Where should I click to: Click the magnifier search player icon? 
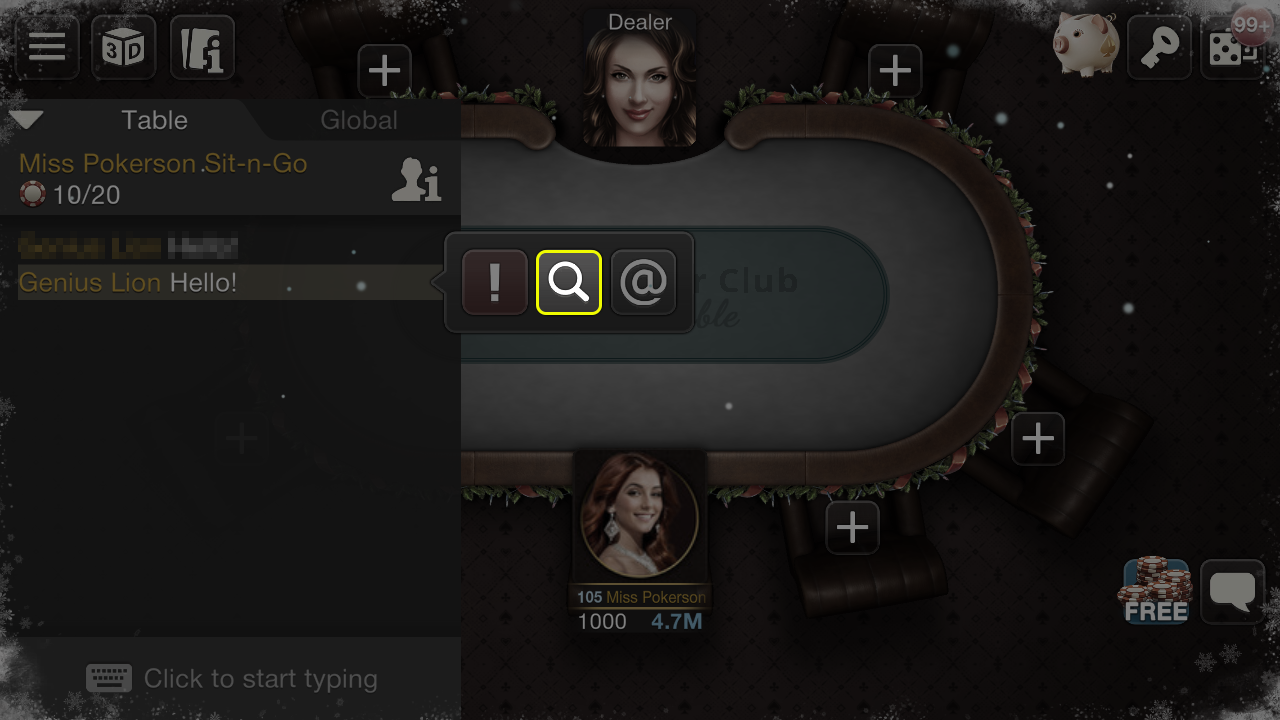(x=569, y=283)
